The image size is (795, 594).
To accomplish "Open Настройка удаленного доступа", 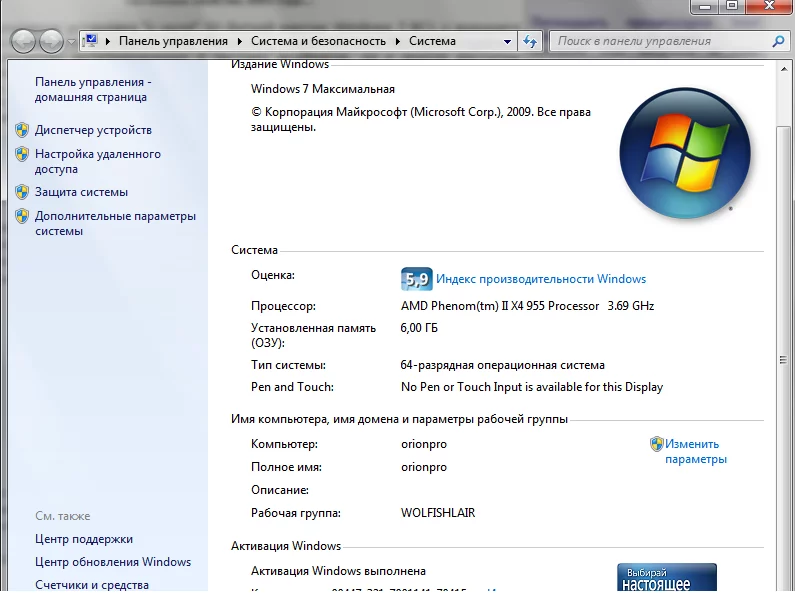I will coord(98,161).
